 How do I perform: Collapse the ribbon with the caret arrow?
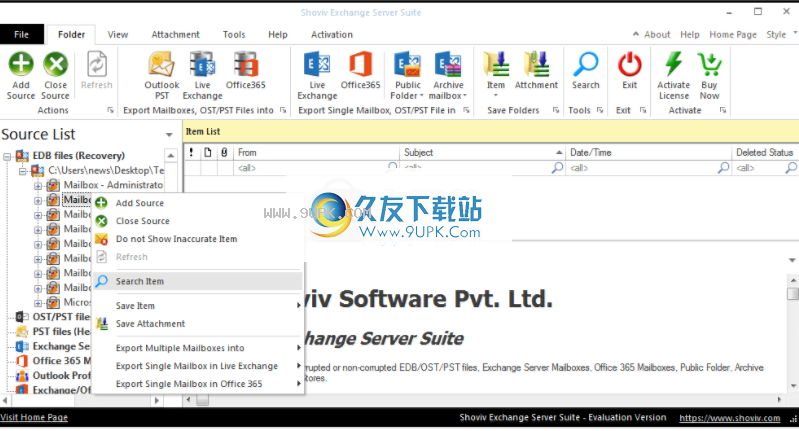tap(635, 34)
